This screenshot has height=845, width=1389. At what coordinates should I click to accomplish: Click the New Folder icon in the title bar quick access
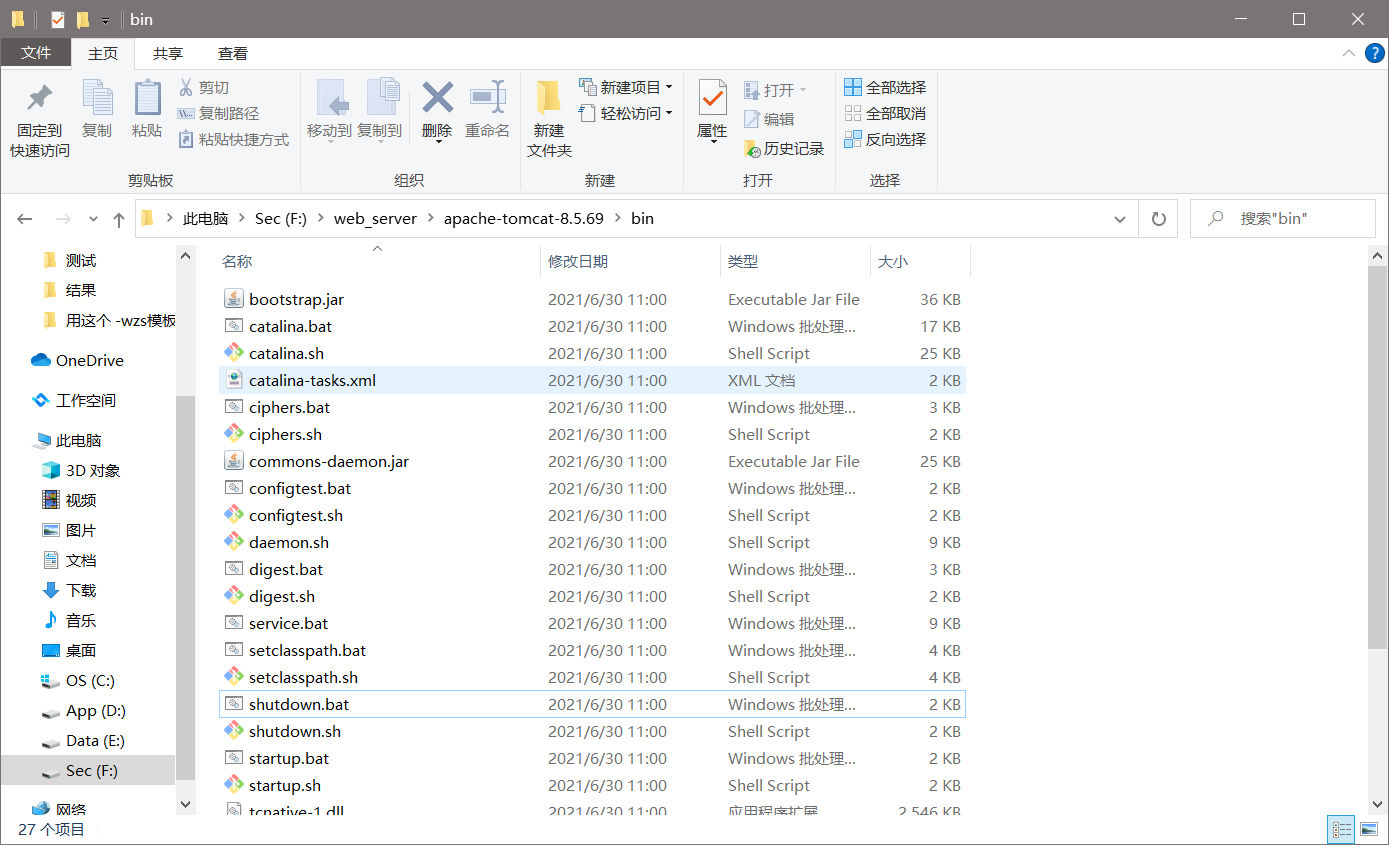click(x=83, y=19)
